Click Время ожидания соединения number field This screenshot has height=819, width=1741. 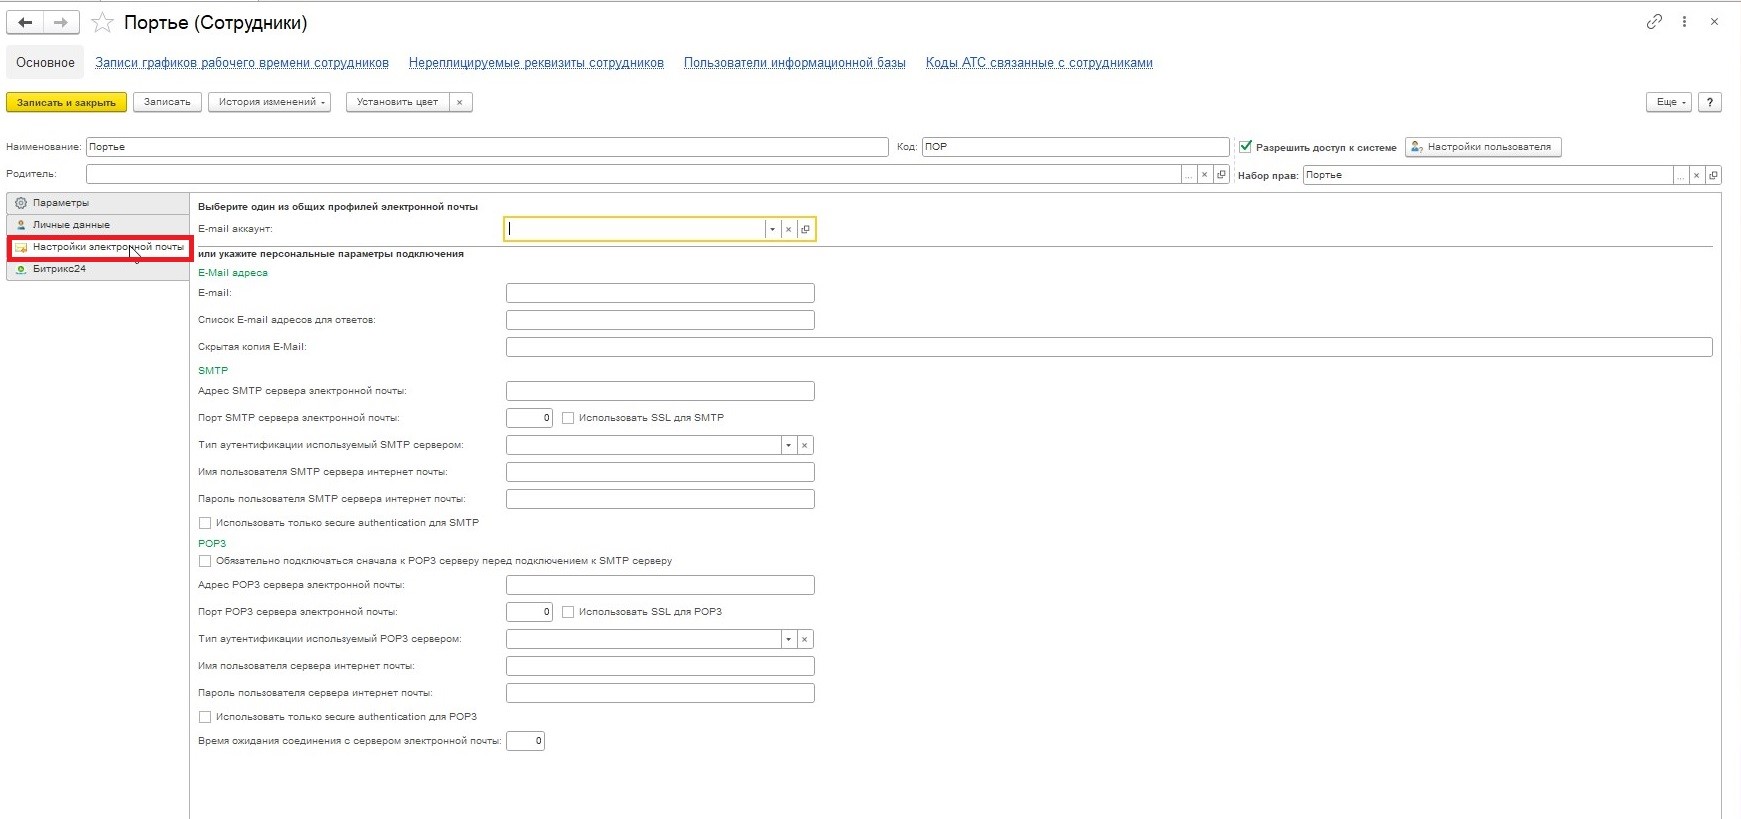[x=525, y=741]
